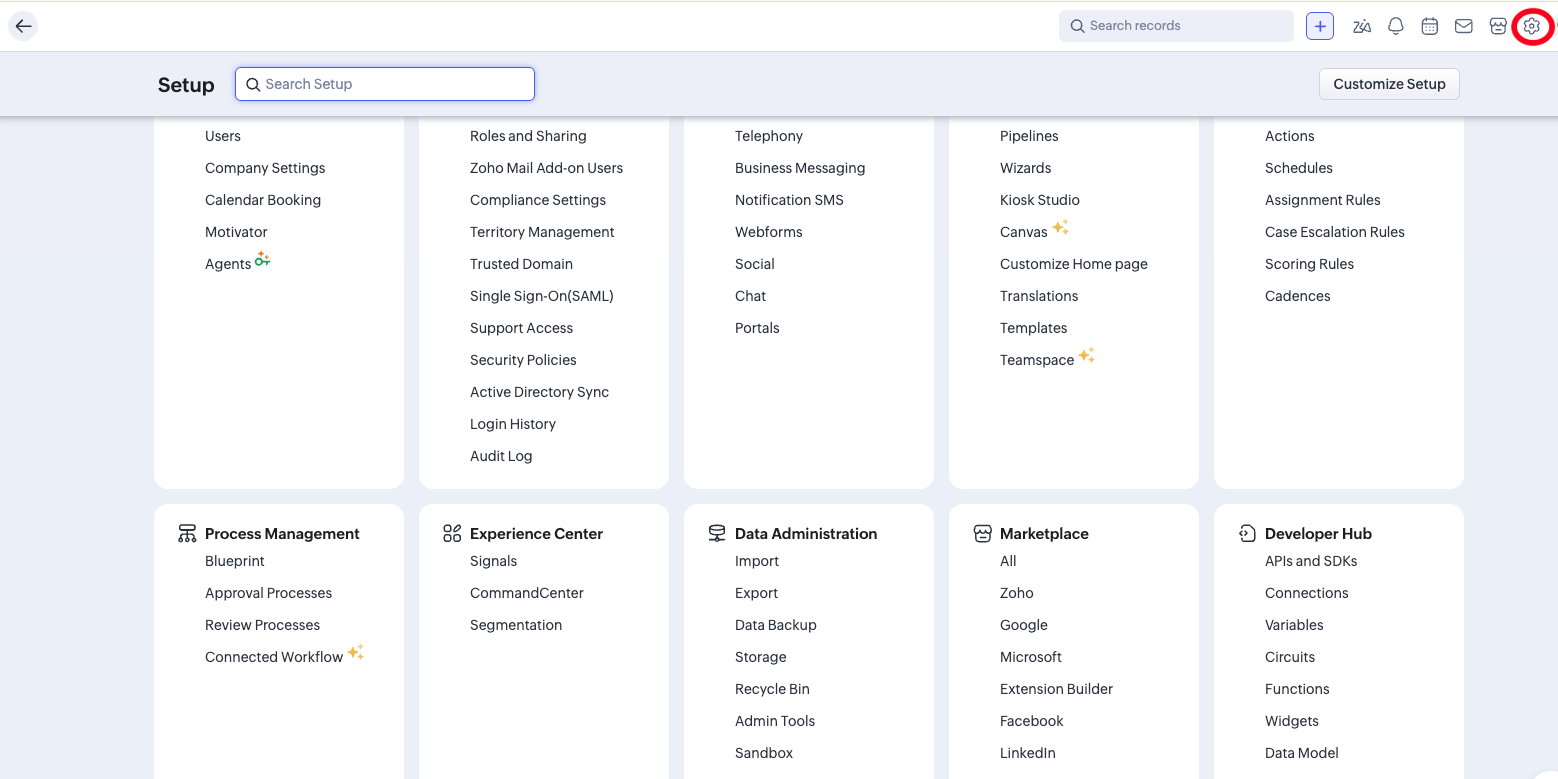Open the mail envelope icon
1558x779 pixels.
(1464, 26)
